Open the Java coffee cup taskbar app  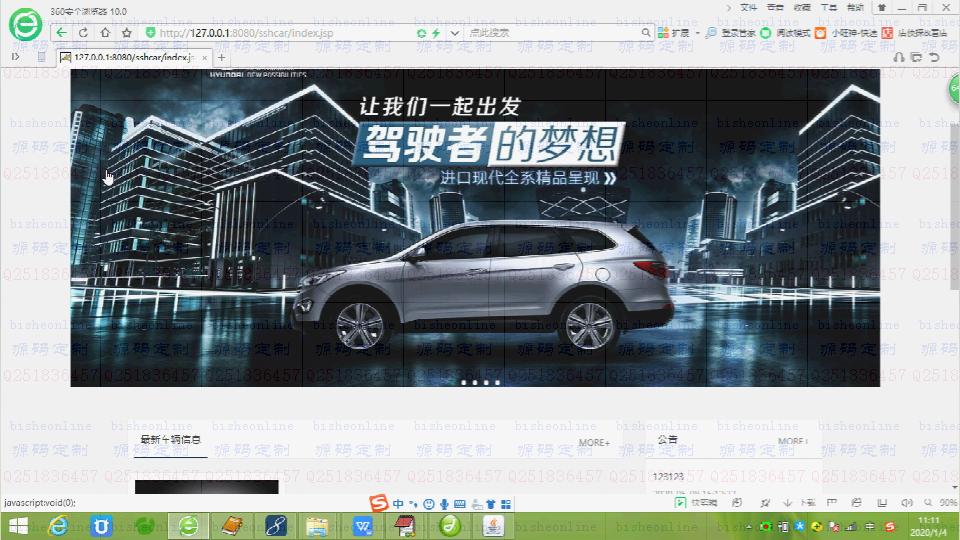tap(493, 527)
